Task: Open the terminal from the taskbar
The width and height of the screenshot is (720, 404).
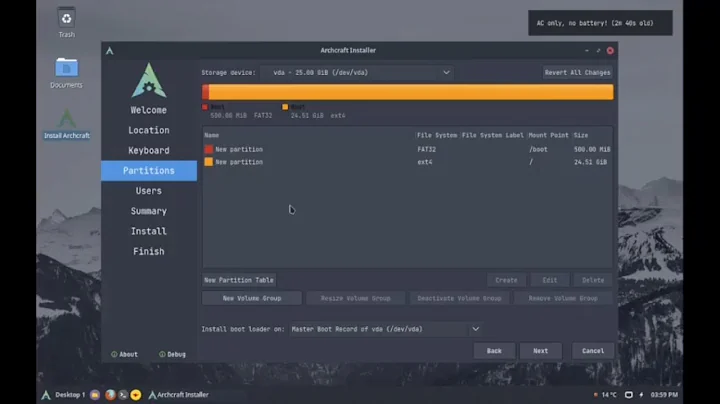Action: 123,395
